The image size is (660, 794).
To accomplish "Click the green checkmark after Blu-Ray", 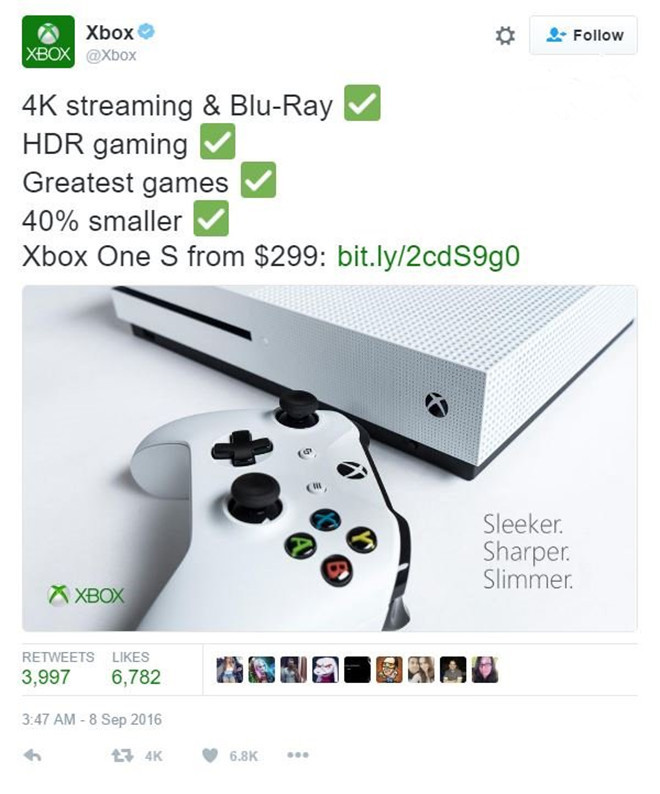I will 362,103.
